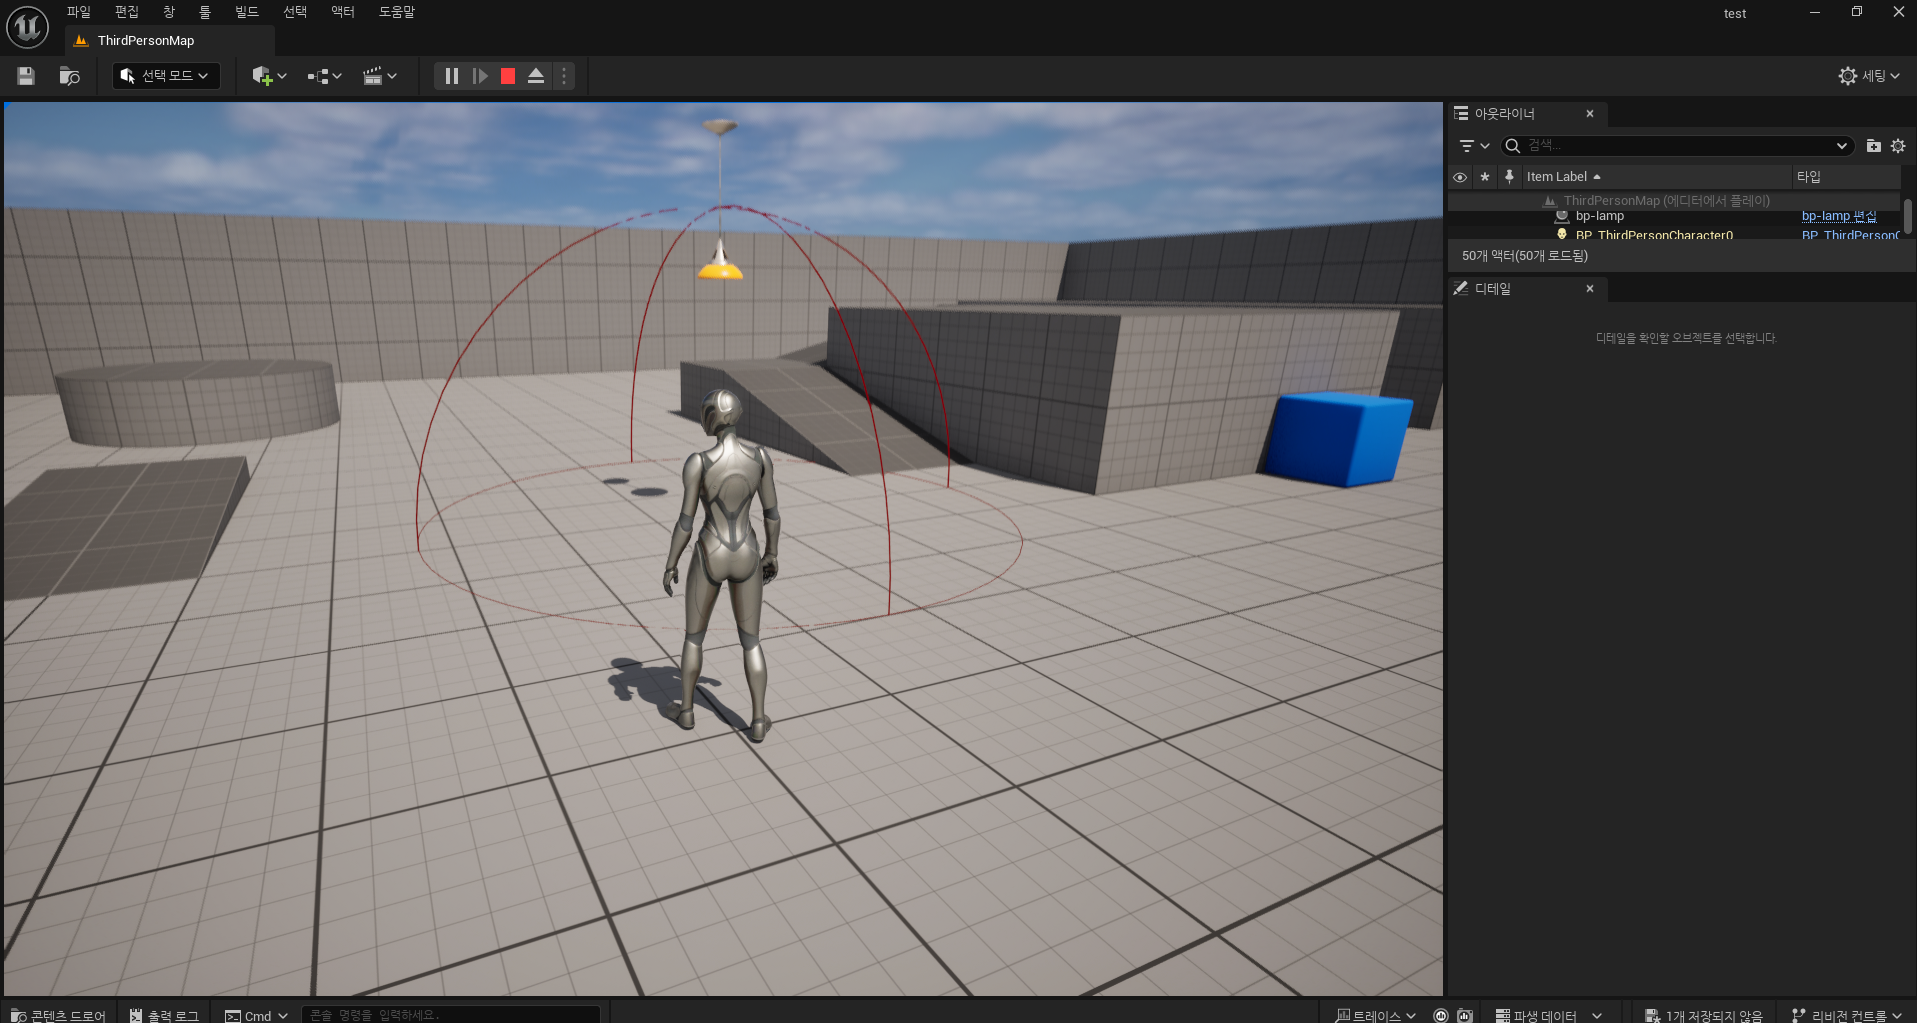
Task: Click the console command input field
Action: pyautogui.click(x=450, y=1015)
